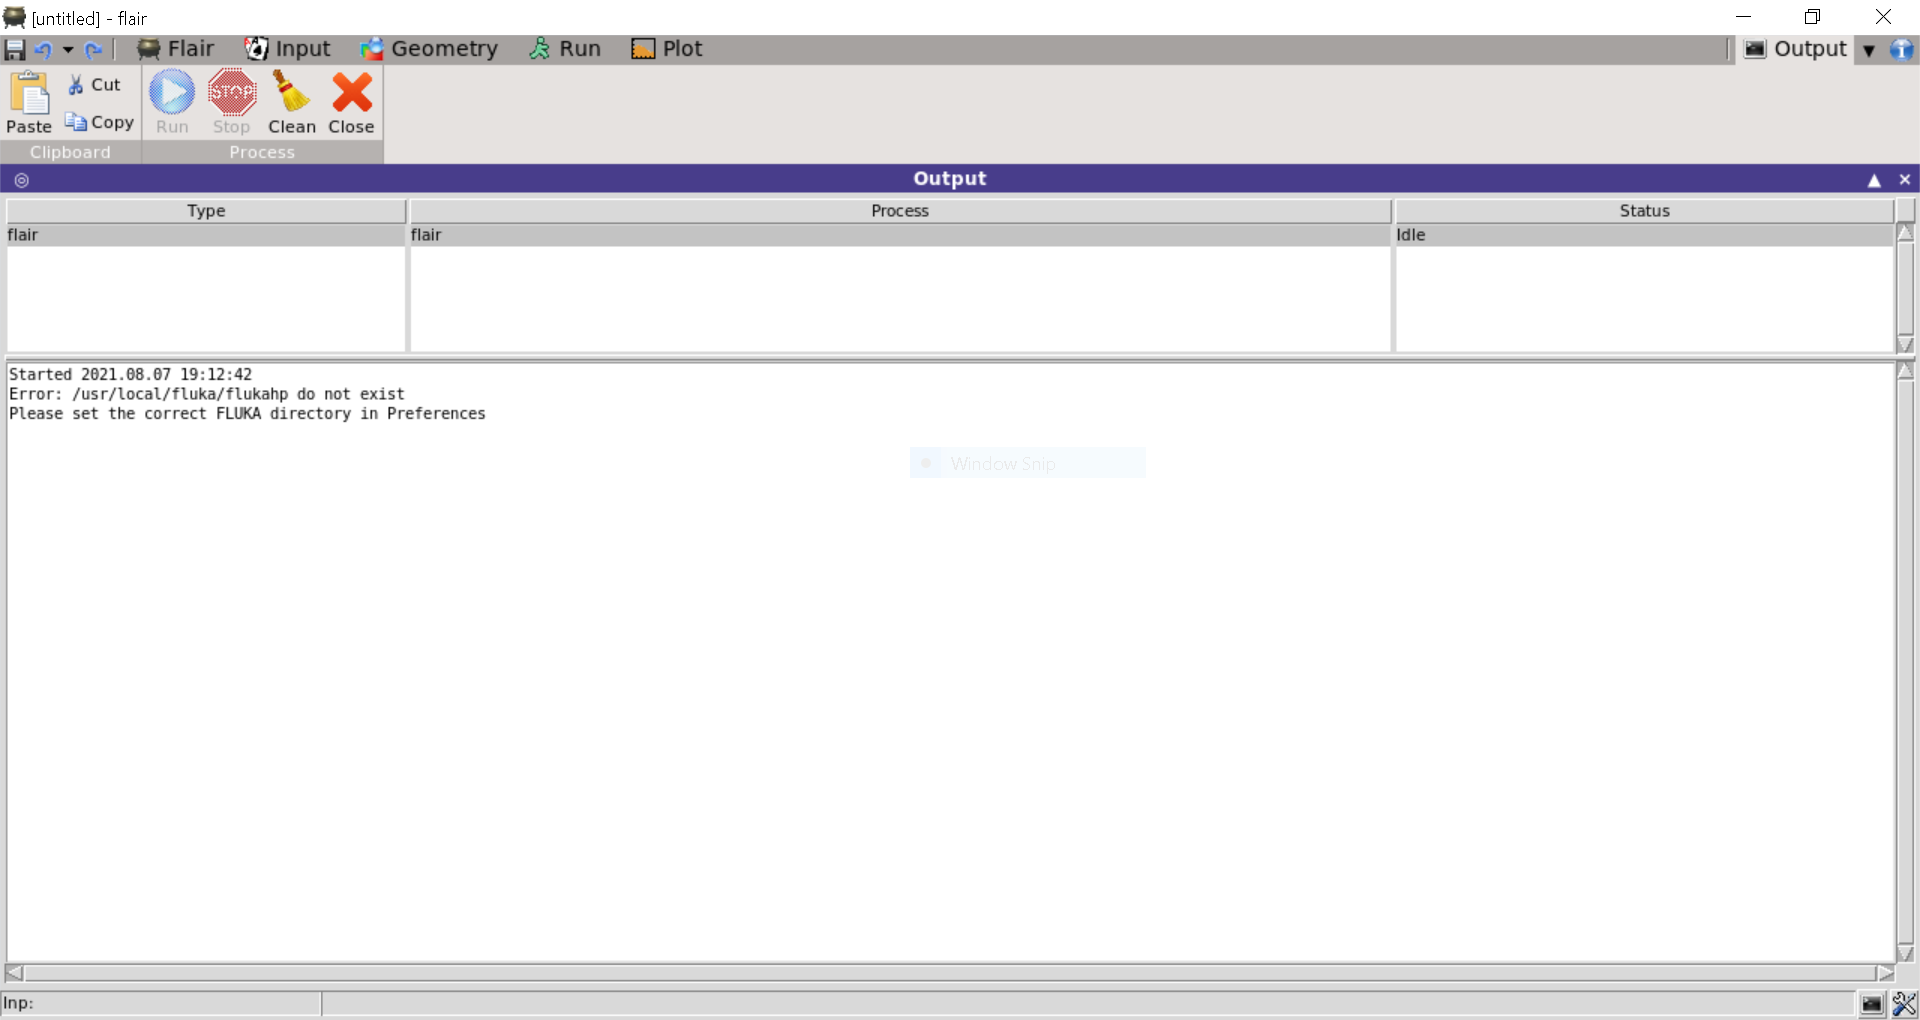This screenshot has height=1020, width=1920.
Task: Collapse the Output panel with the white triangle
Action: click(x=1874, y=180)
